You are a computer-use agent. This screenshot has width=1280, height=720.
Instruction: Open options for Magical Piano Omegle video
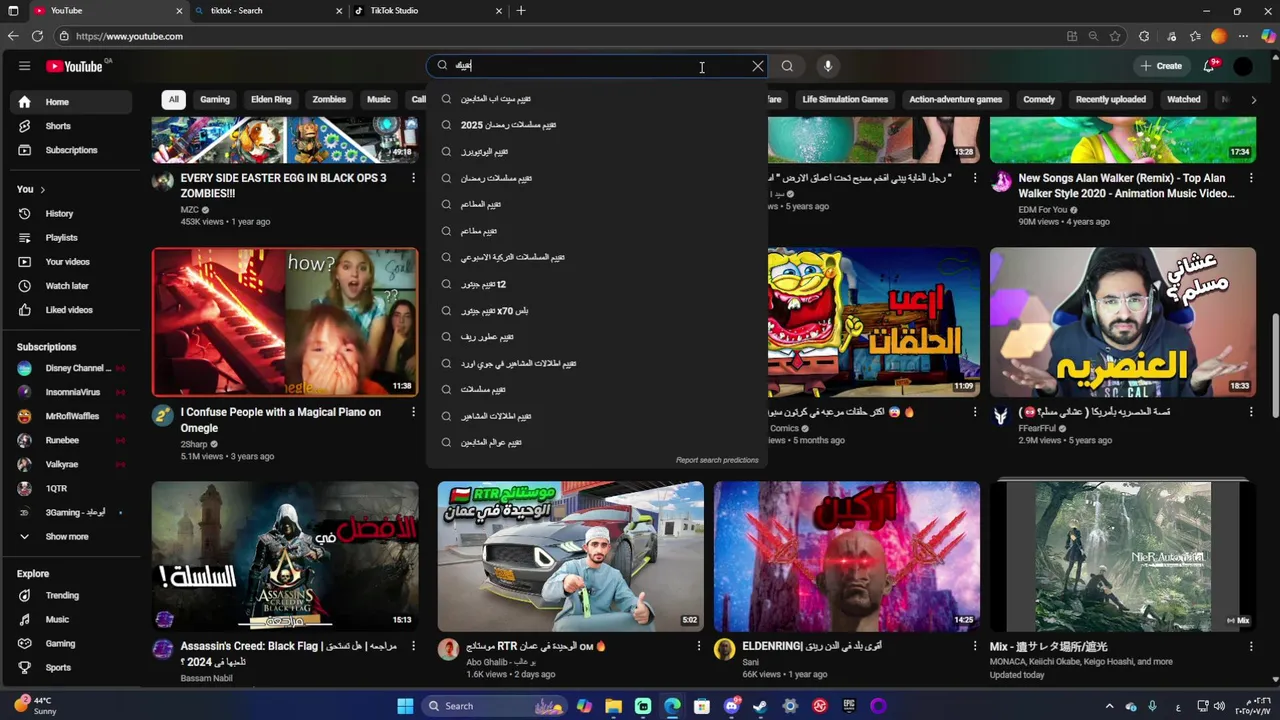(x=413, y=412)
